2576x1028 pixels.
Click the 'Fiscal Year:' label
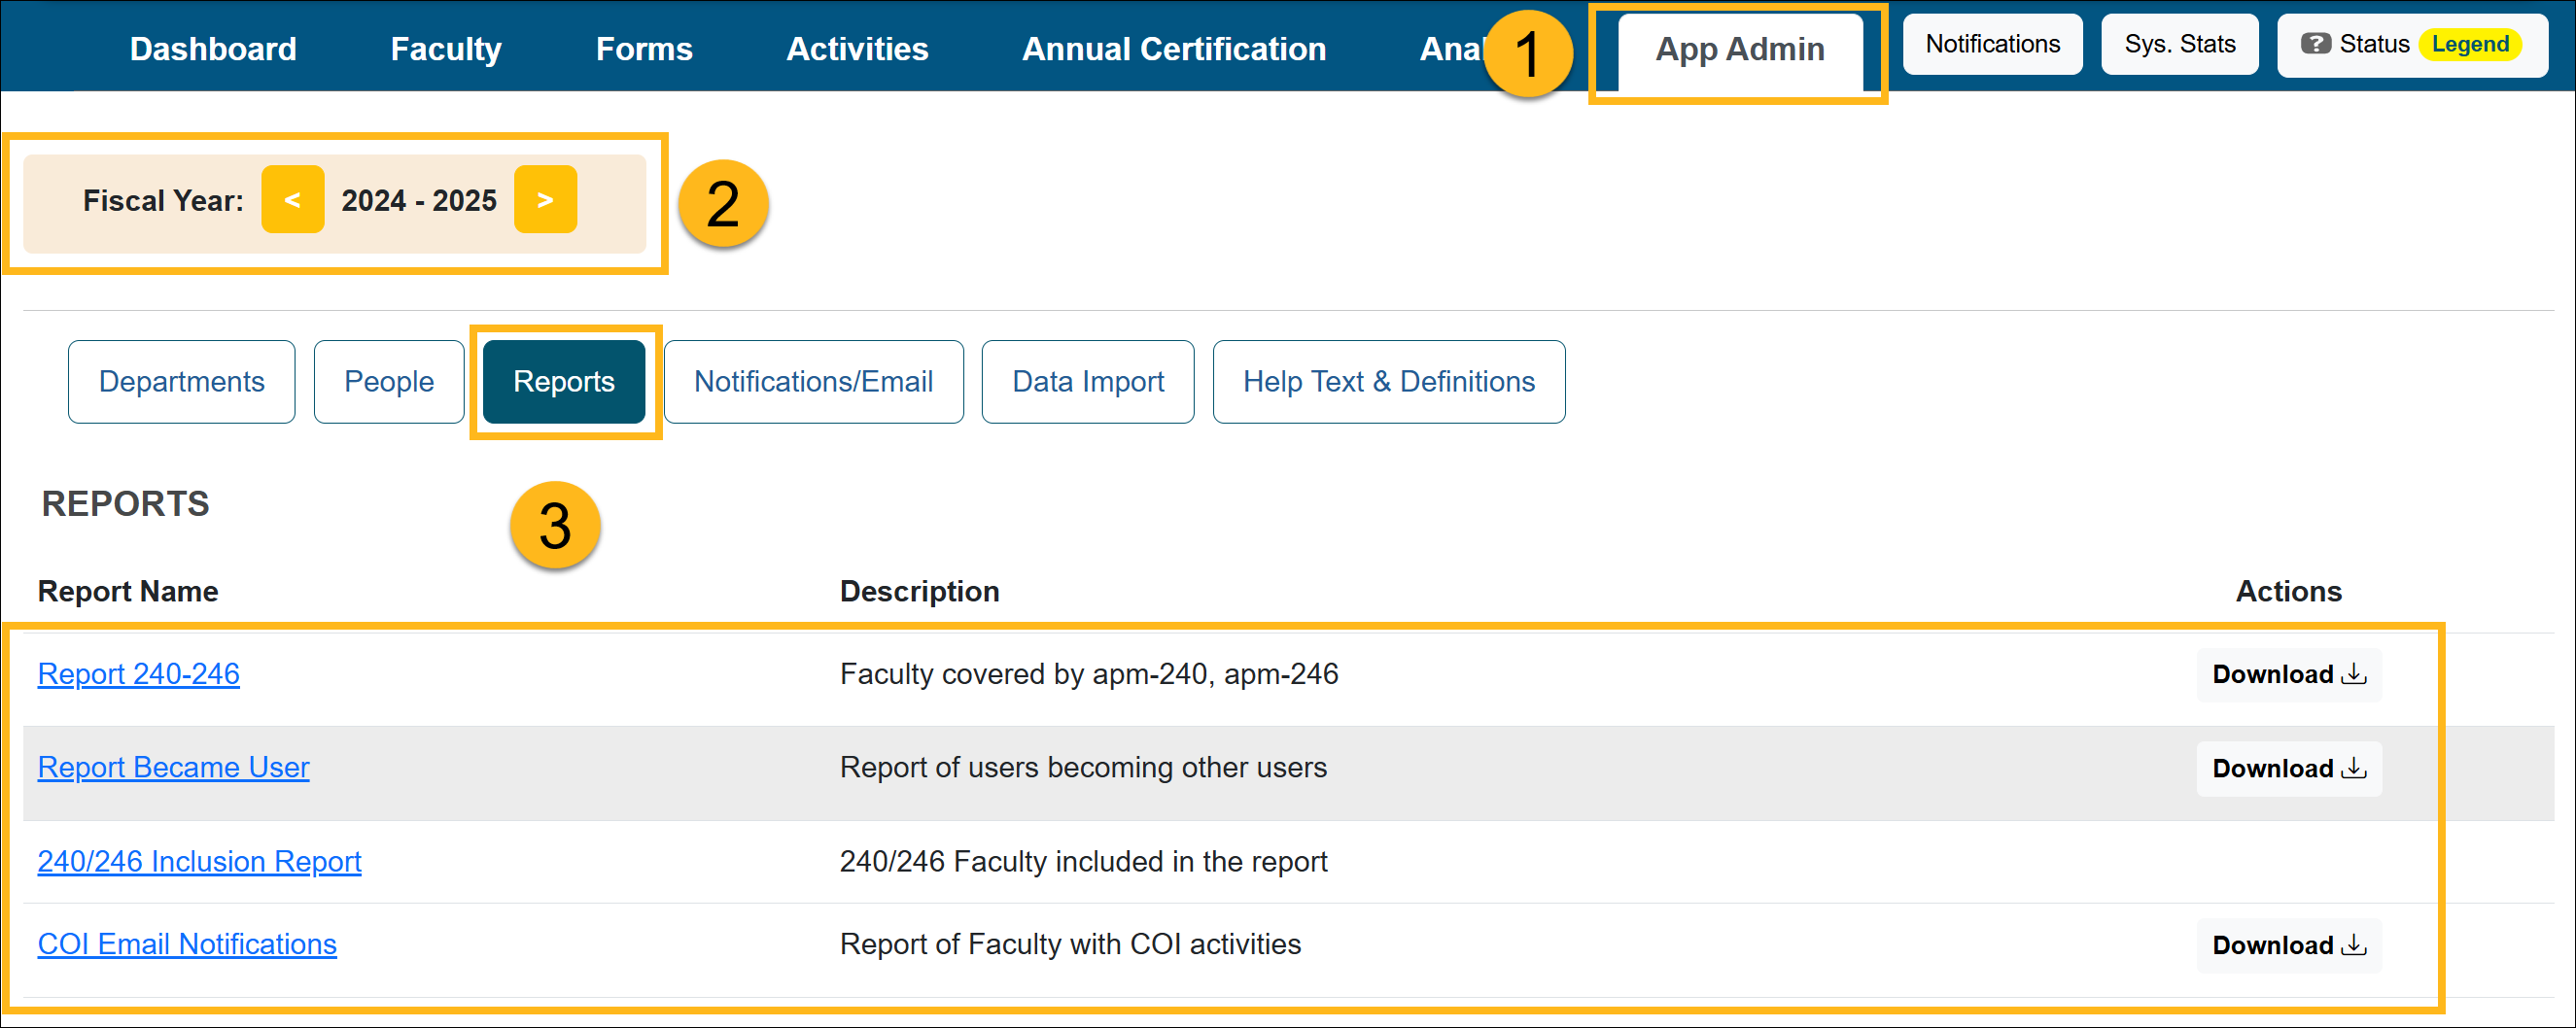(x=163, y=201)
